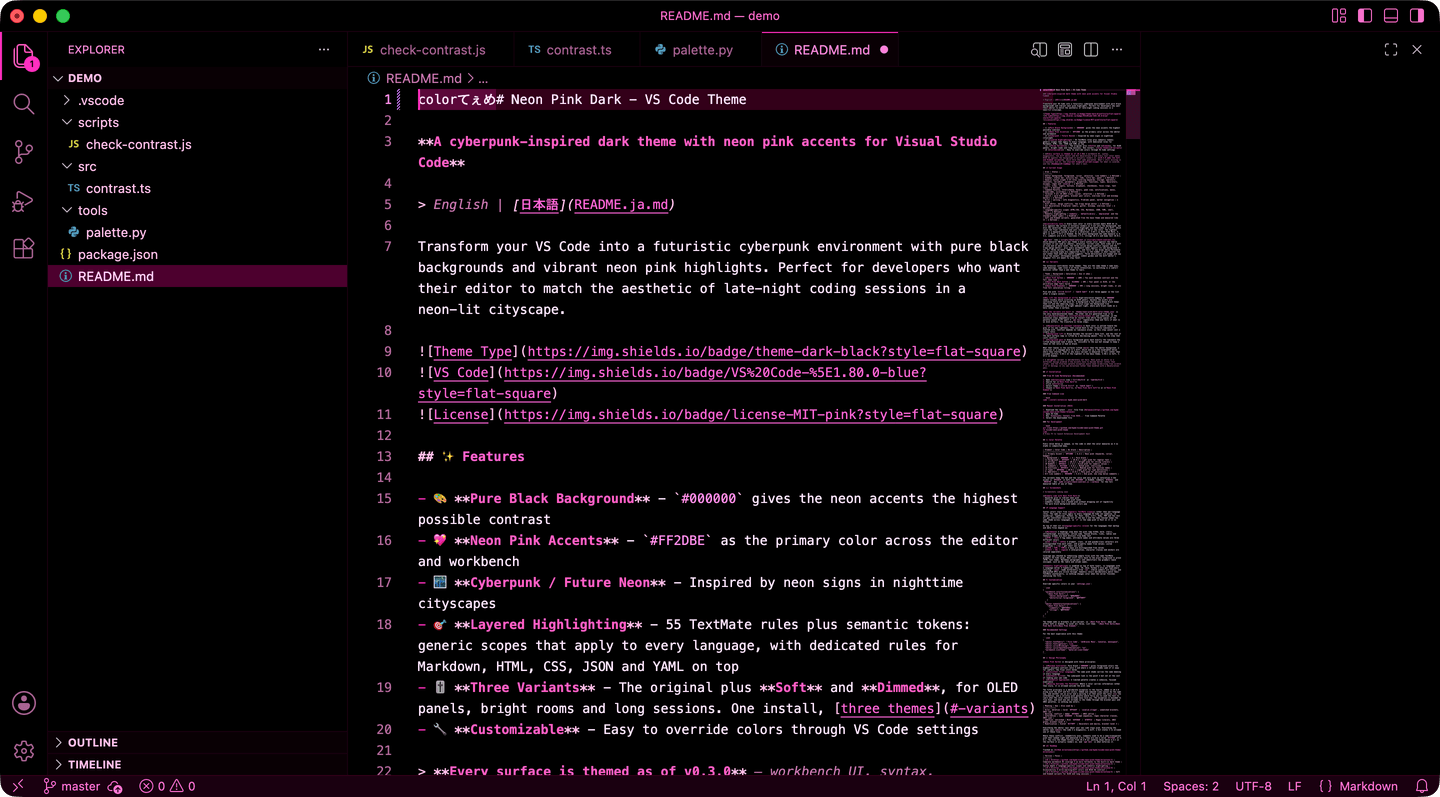Click the dirty dot on README.md tab
The height and width of the screenshot is (797, 1440).
(x=884, y=50)
